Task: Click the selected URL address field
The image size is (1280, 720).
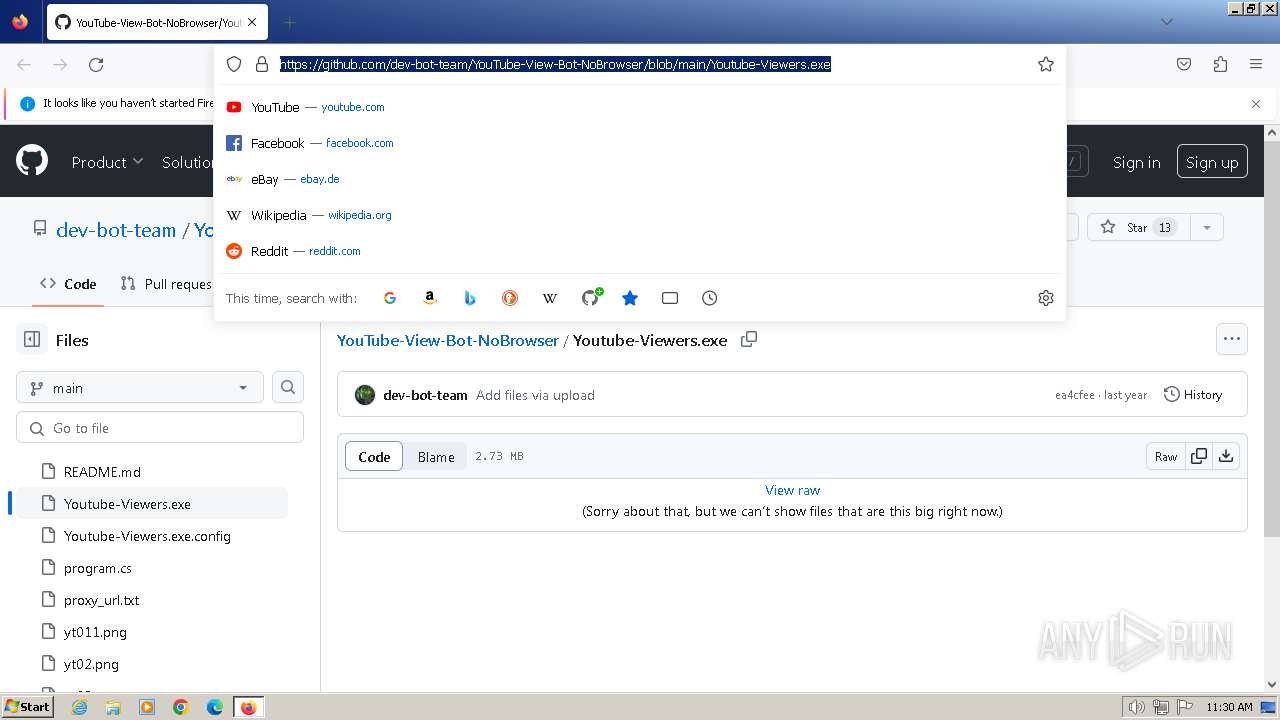Action: click(x=555, y=64)
